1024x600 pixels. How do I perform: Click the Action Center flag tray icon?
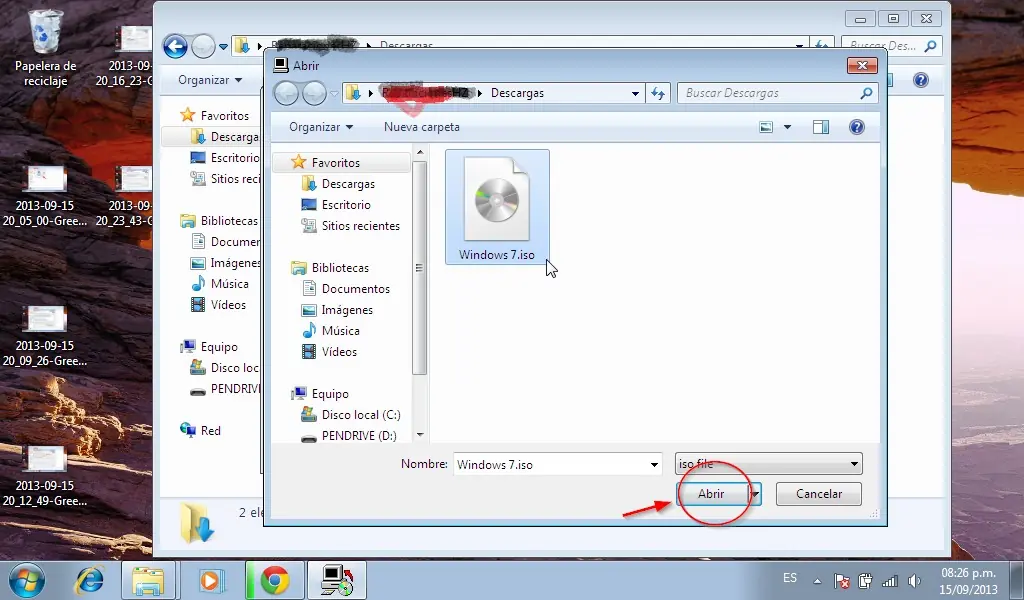click(842, 580)
